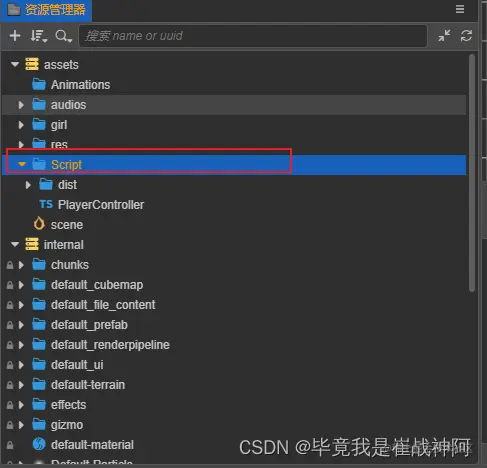Screen dimensions: 487x468
Task: Select the Animations folder row
Action: tap(234, 85)
